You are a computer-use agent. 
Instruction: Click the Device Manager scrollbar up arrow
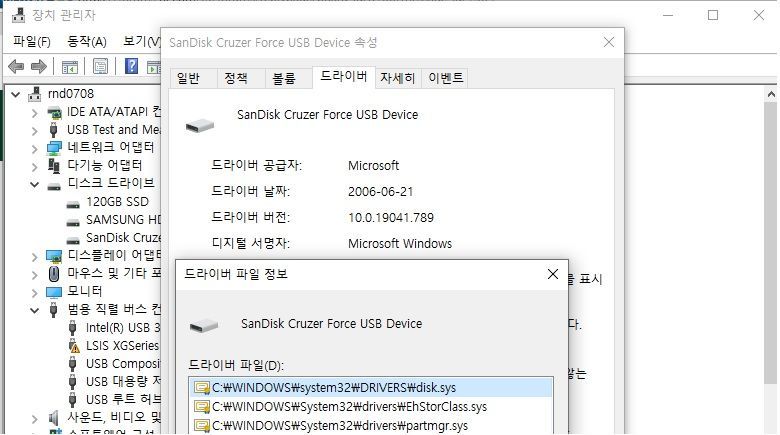(771, 94)
